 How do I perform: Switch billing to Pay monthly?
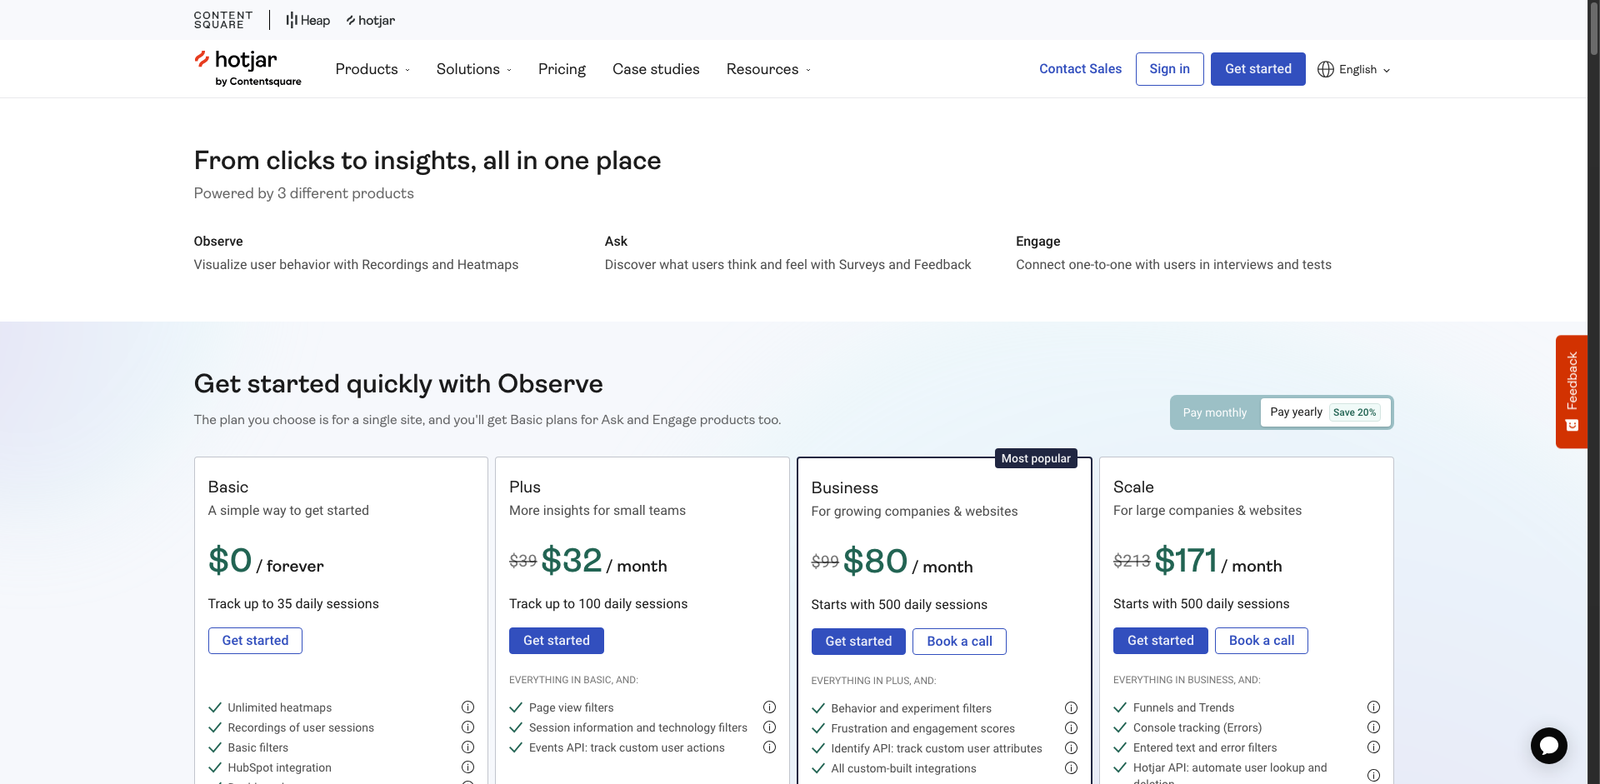1214,412
